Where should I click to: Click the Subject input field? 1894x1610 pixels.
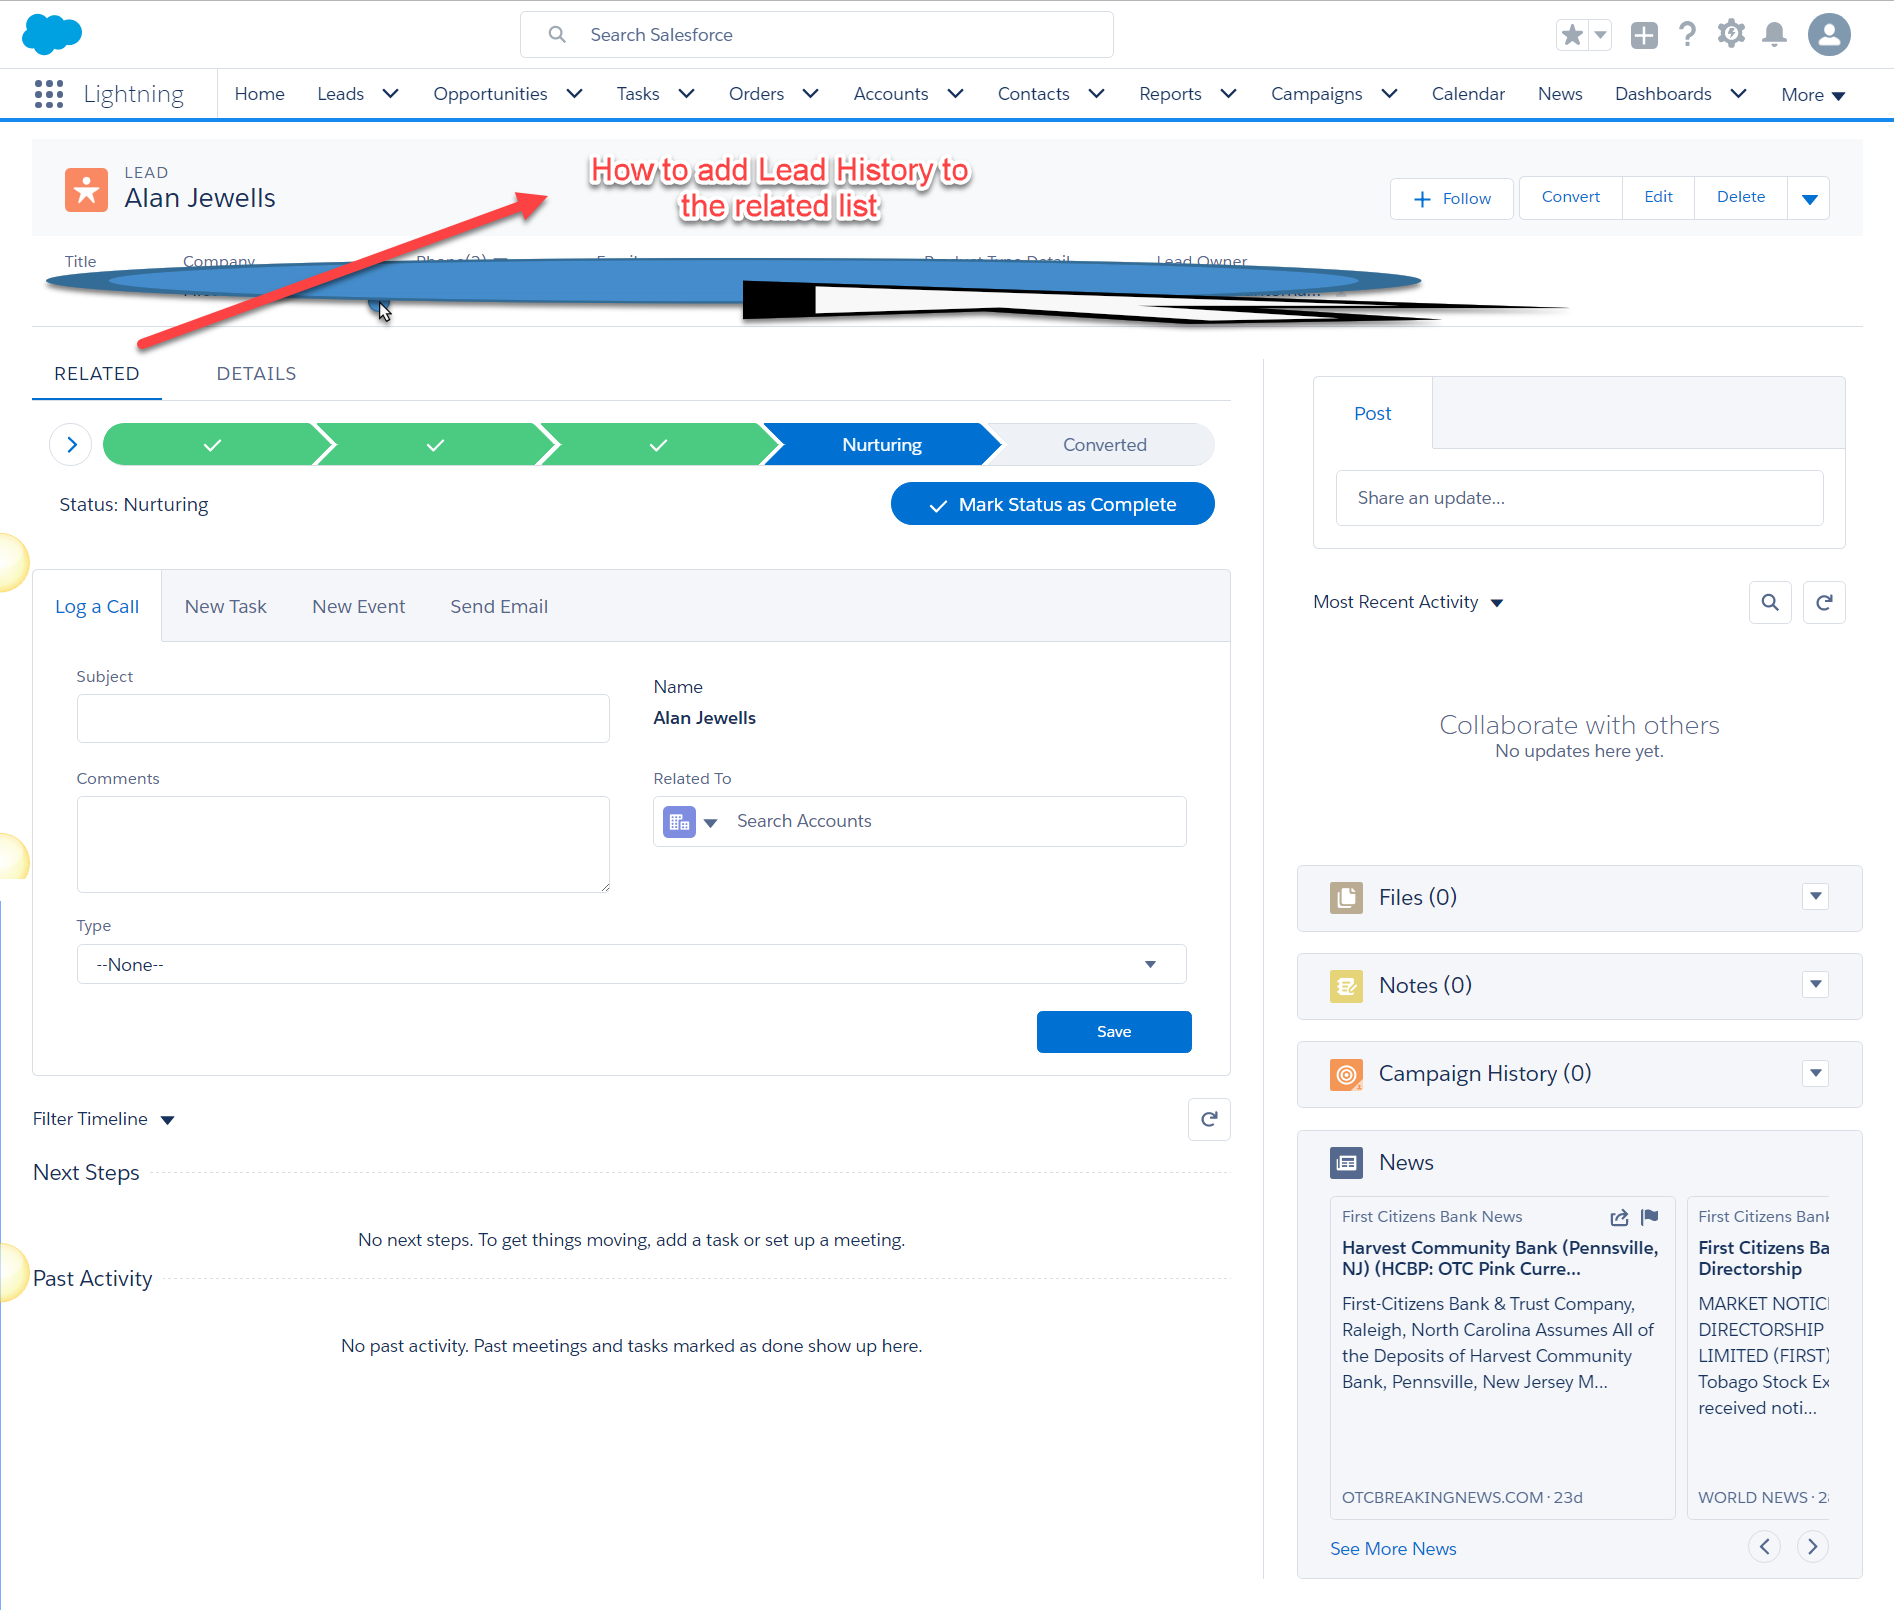[343, 719]
